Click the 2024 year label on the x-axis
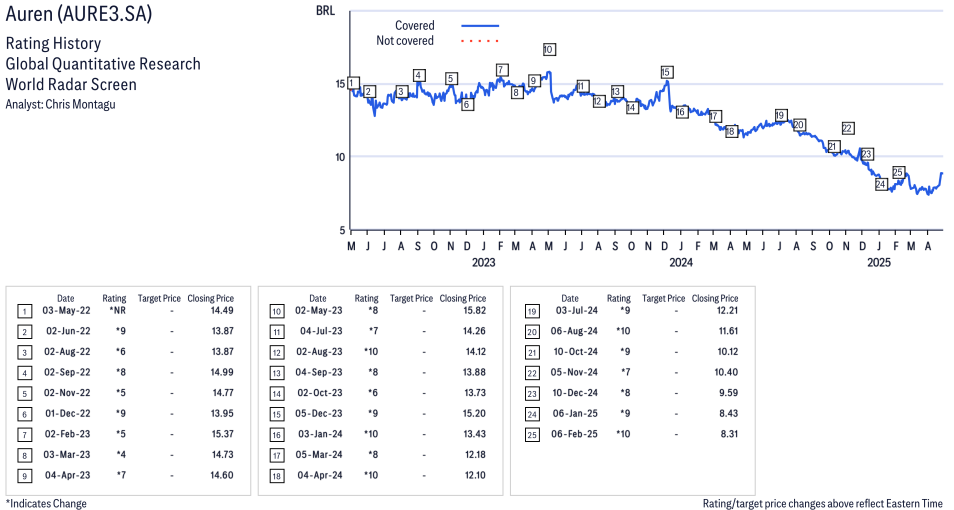Image resolution: width=954 pixels, height=510 pixels. (x=681, y=262)
